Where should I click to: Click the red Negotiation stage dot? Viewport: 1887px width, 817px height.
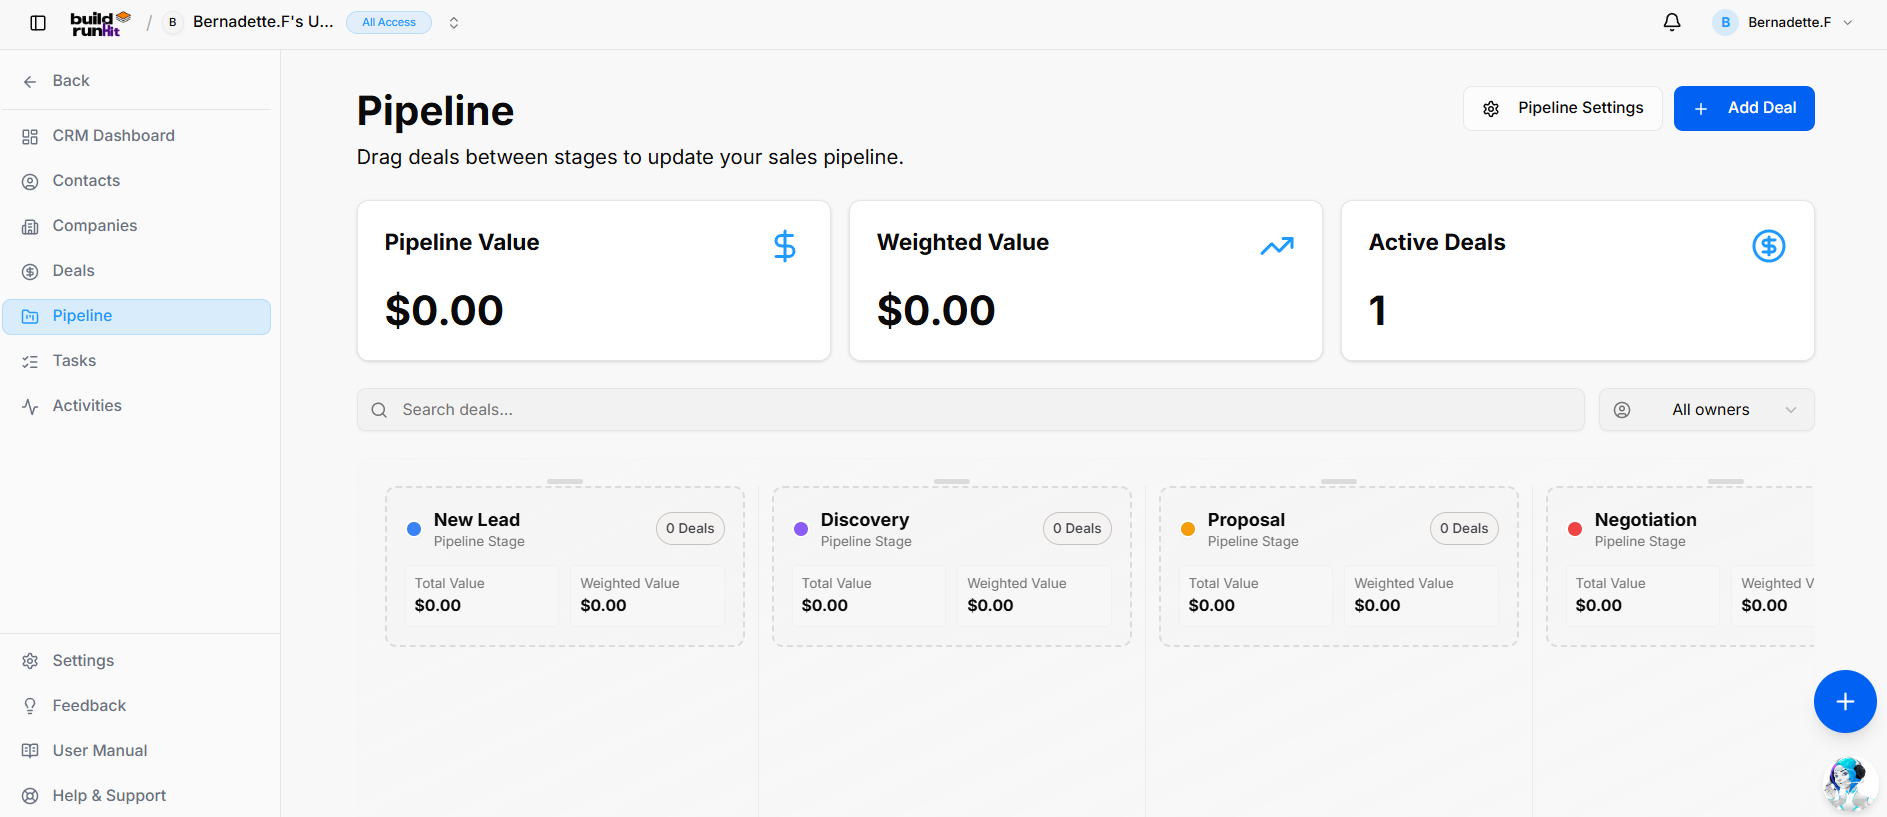click(1575, 529)
